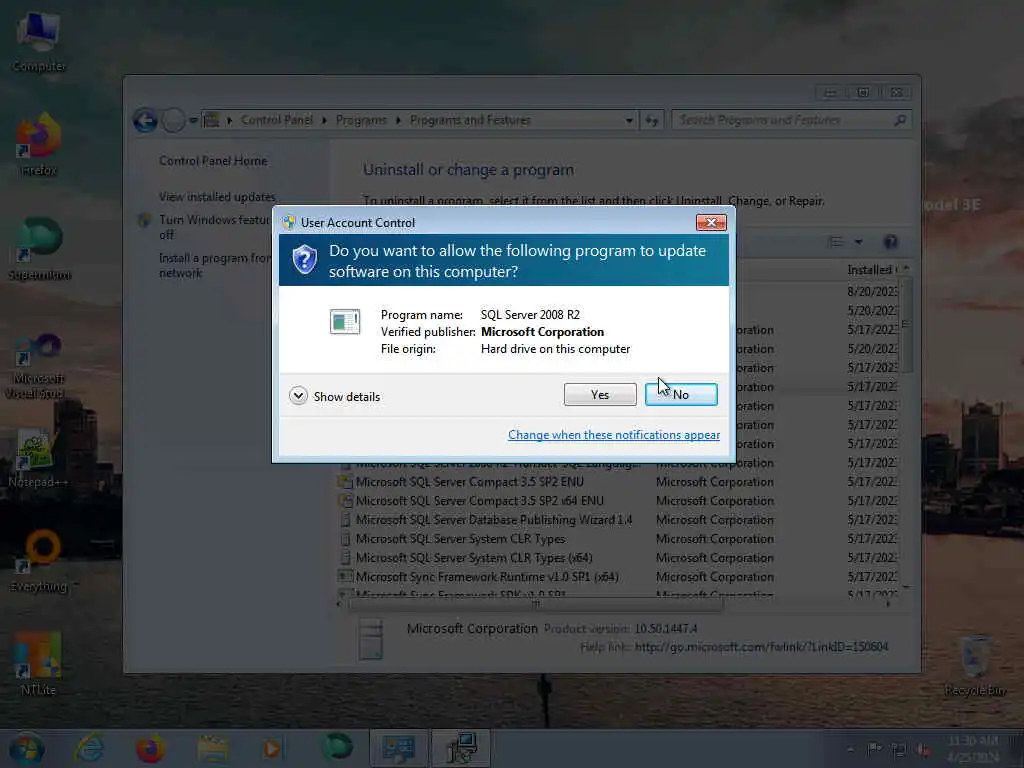Open Change when these notifications appear link
This screenshot has height=768, width=1024.
pyautogui.click(x=614, y=435)
